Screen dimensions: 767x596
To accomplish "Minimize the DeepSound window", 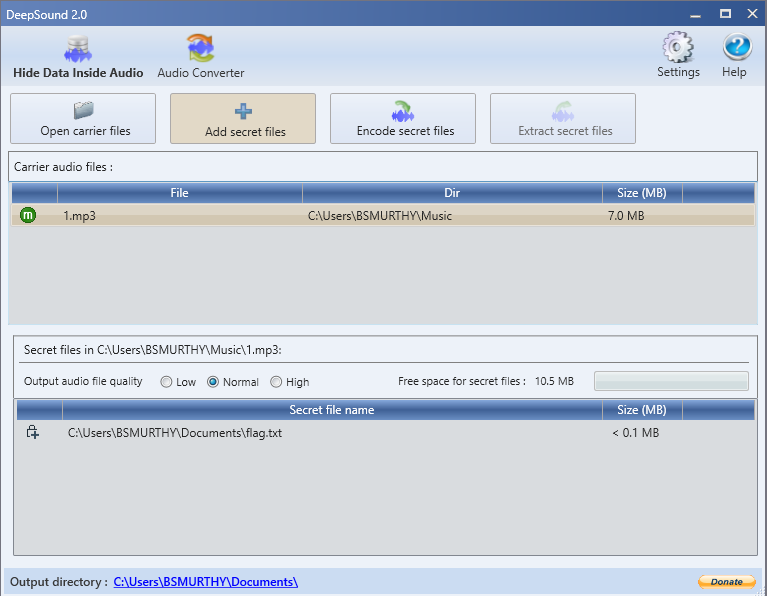I will coord(695,14).
